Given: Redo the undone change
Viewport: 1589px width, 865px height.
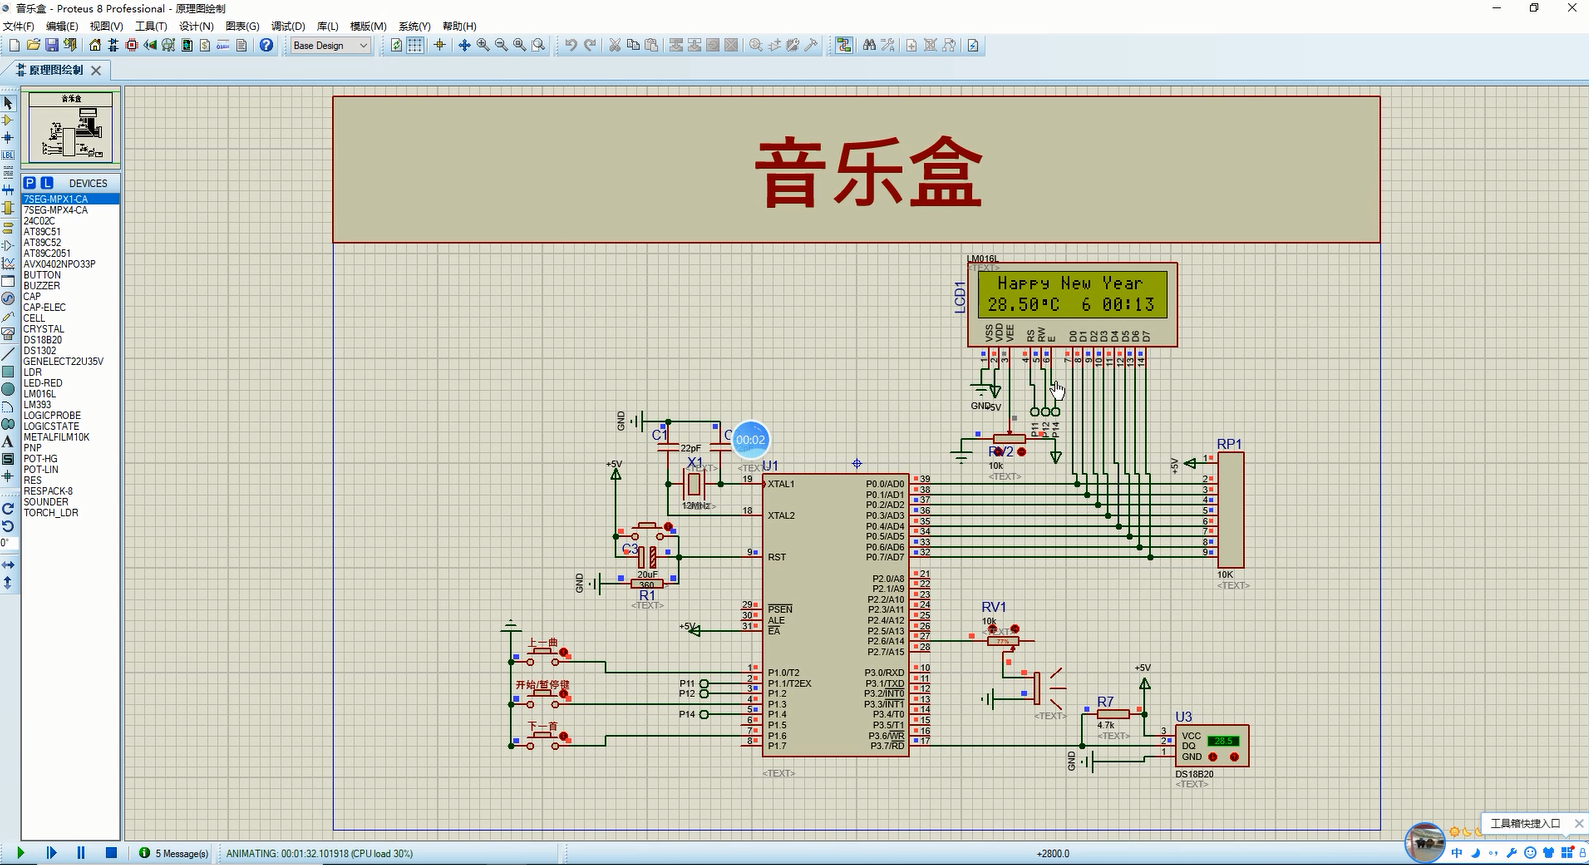Looking at the screenshot, I should pyautogui.click(x=590, y=45).
